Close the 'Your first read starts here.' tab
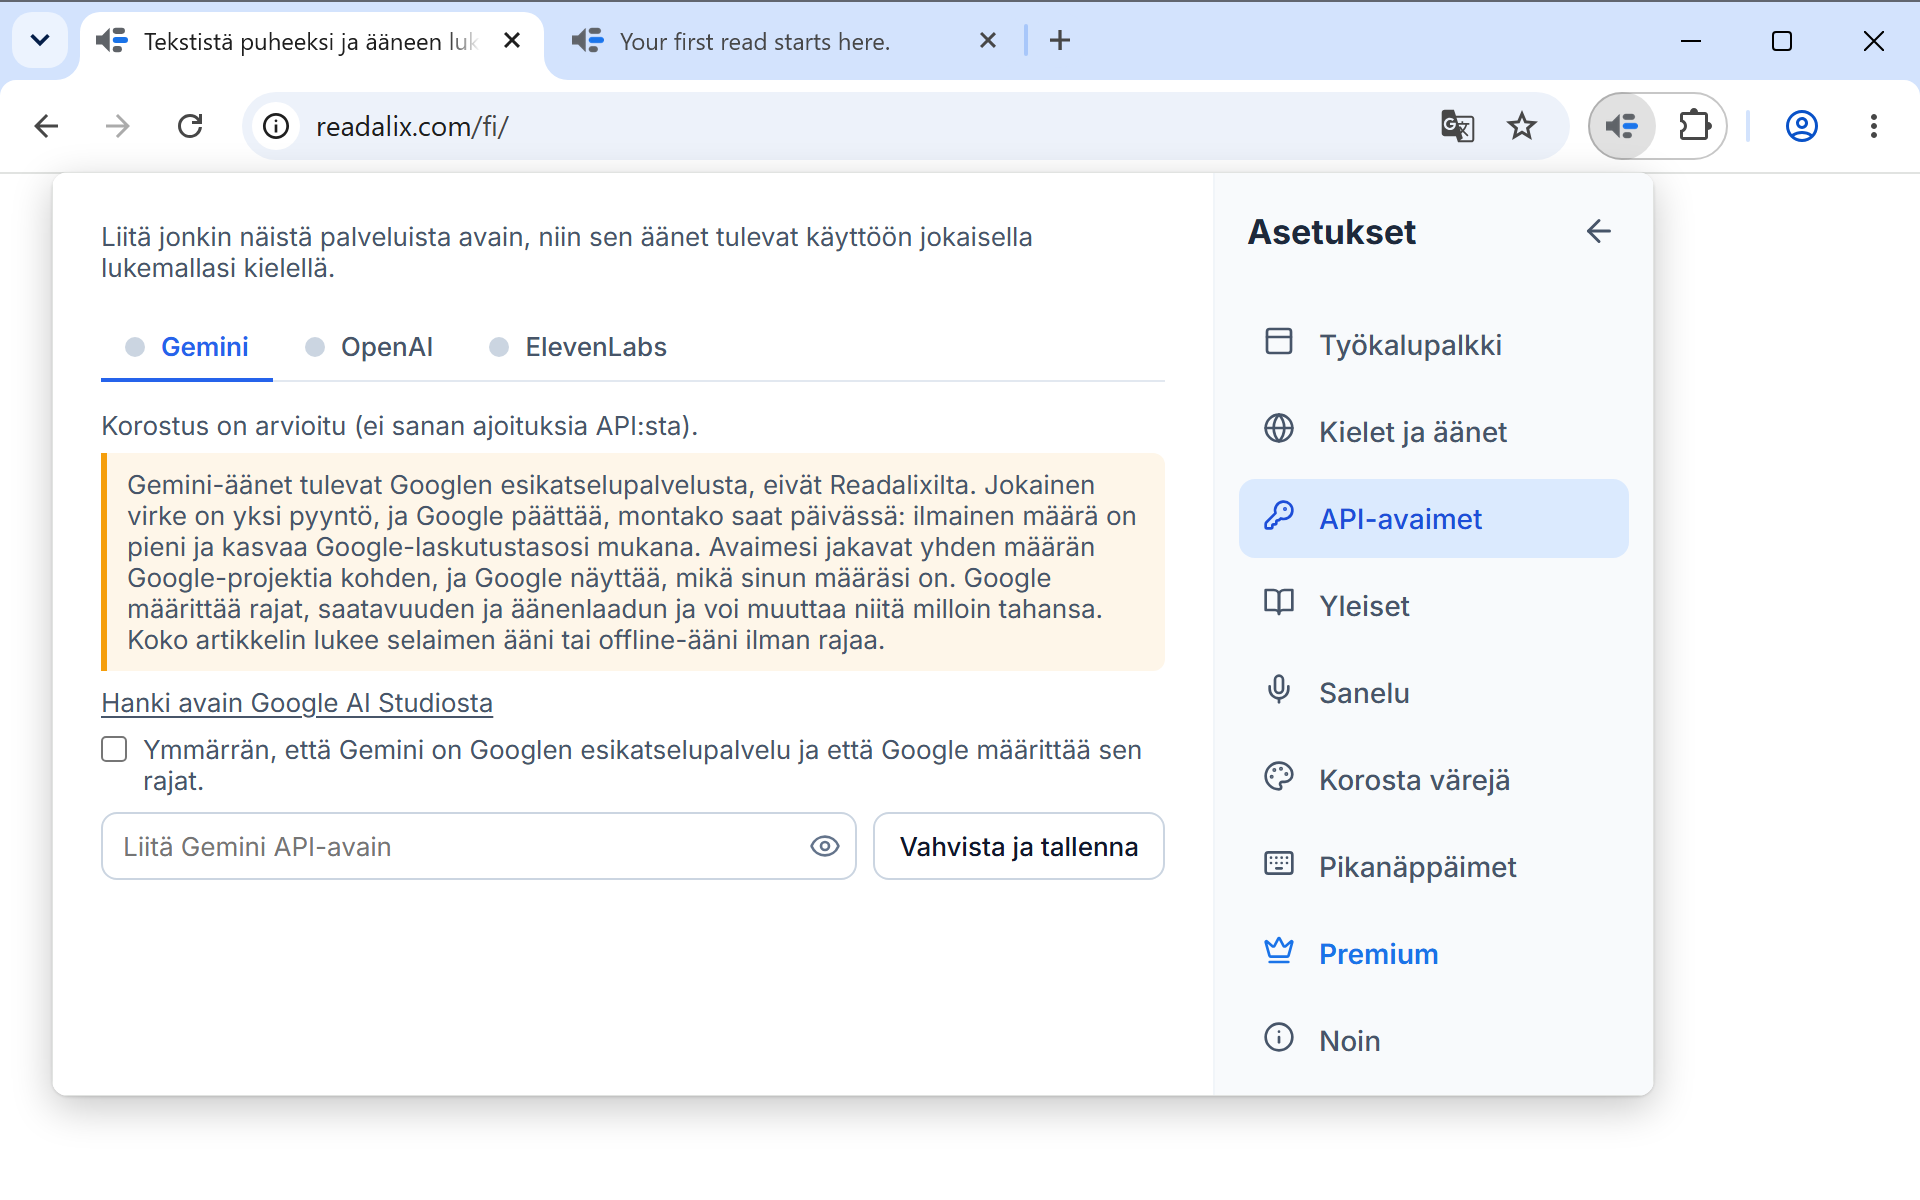Screen dimensions: 1920x1200 [988, 41]
